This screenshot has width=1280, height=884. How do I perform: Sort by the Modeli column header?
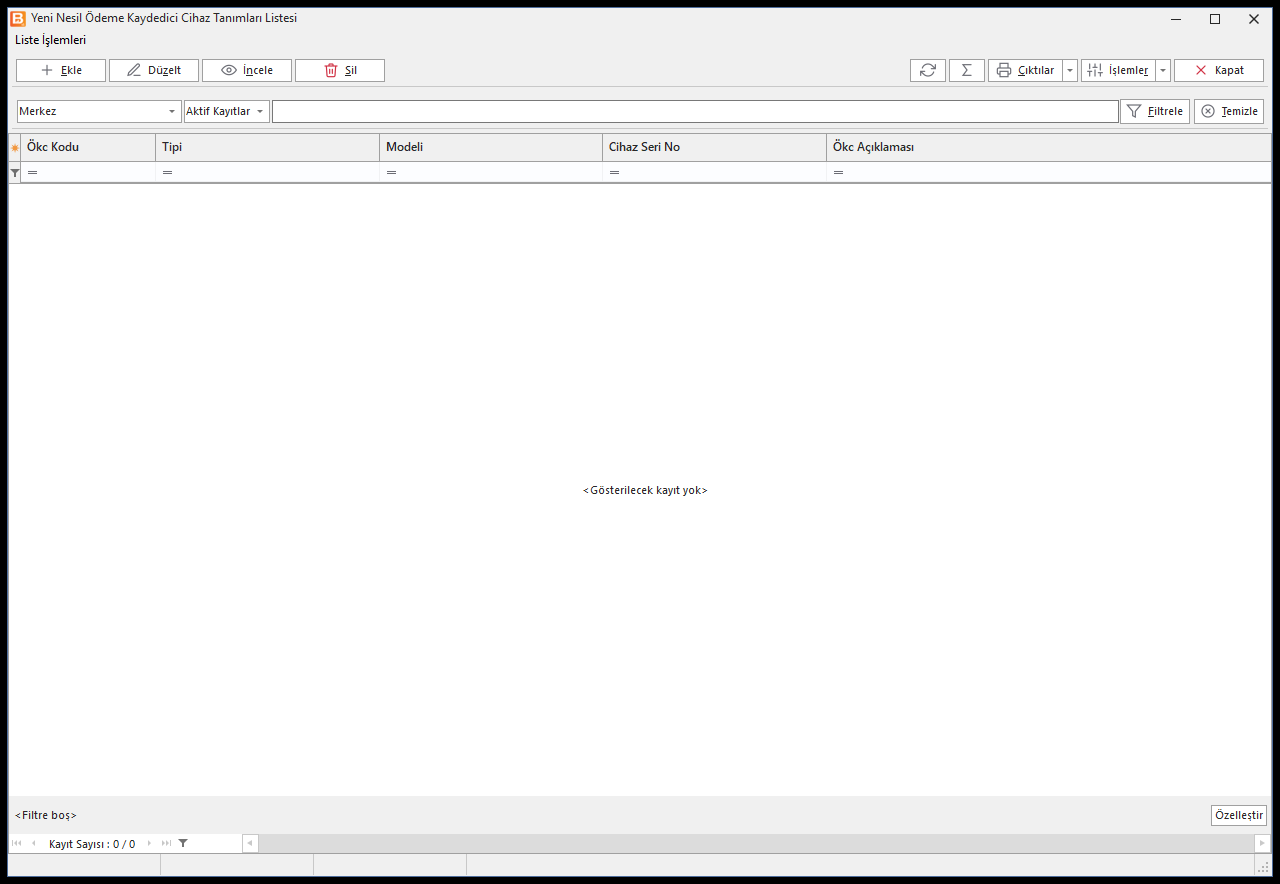(x=491, y=147)
